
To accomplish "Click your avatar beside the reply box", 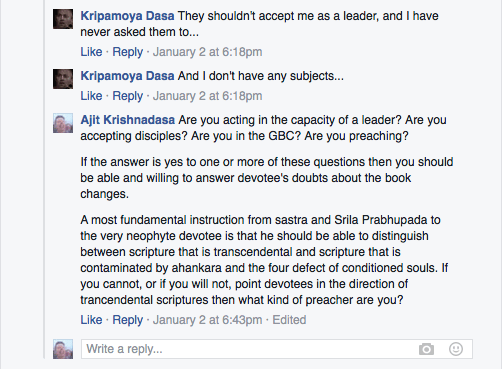I will [63, 349].
